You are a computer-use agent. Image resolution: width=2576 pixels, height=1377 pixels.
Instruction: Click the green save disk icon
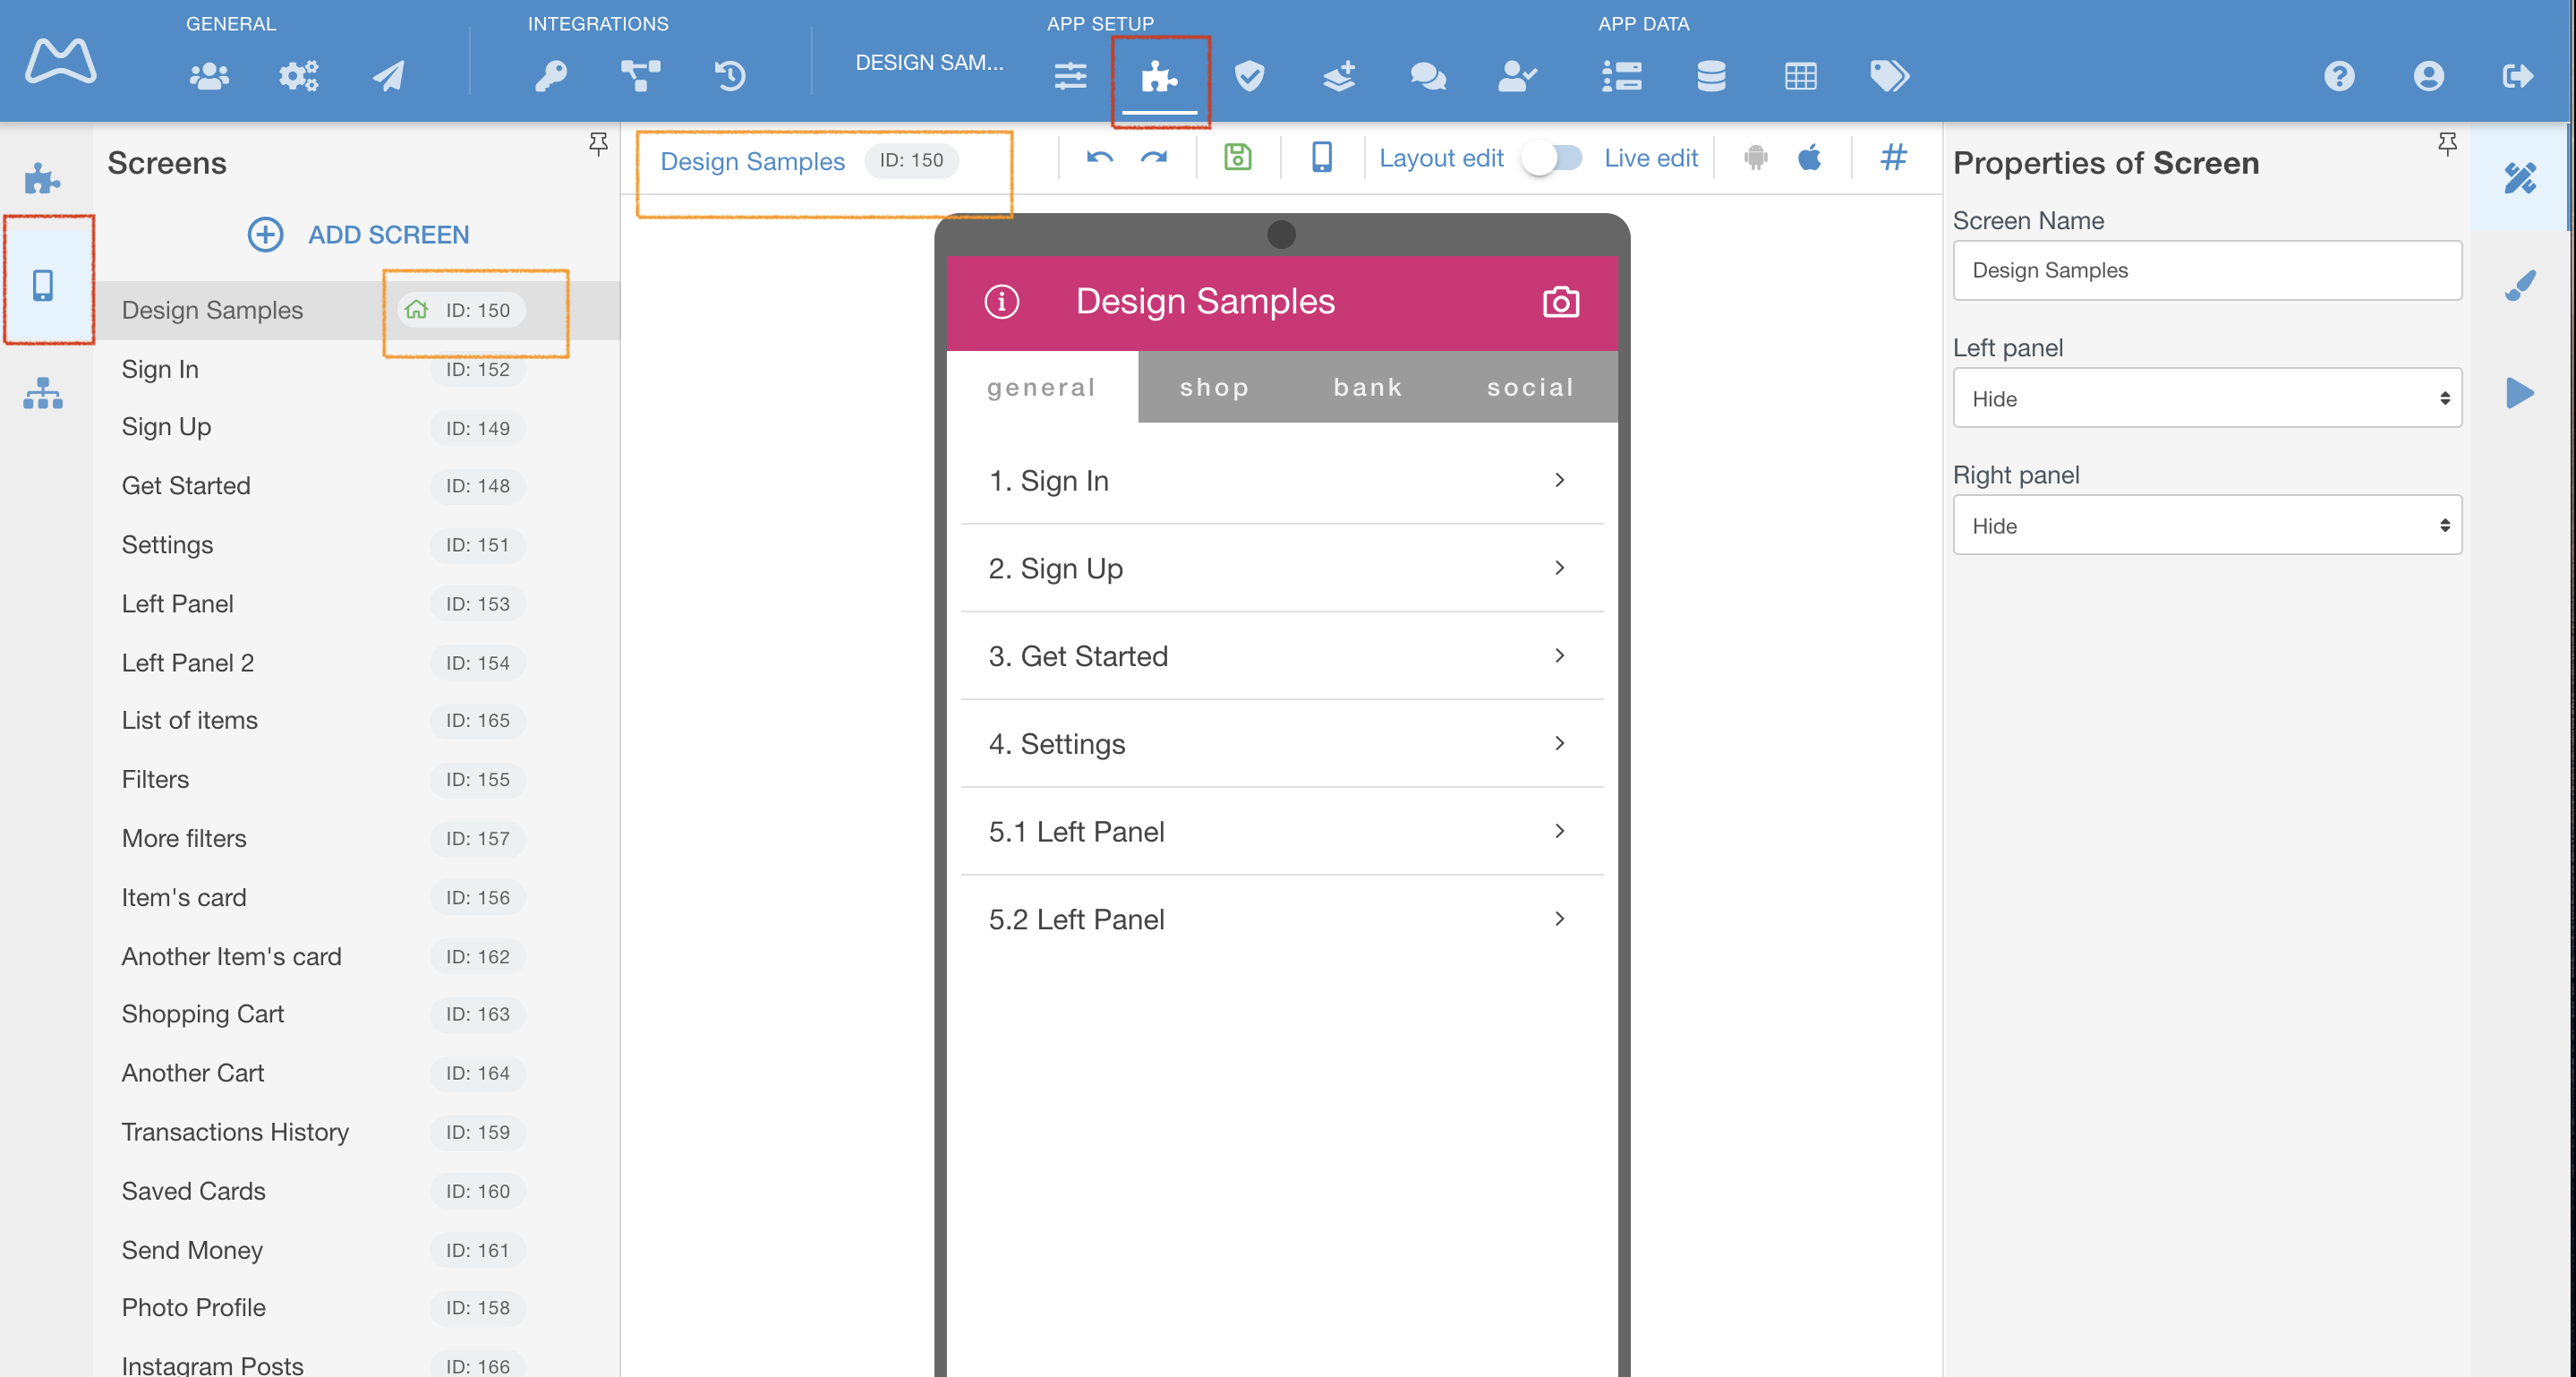1238,157
